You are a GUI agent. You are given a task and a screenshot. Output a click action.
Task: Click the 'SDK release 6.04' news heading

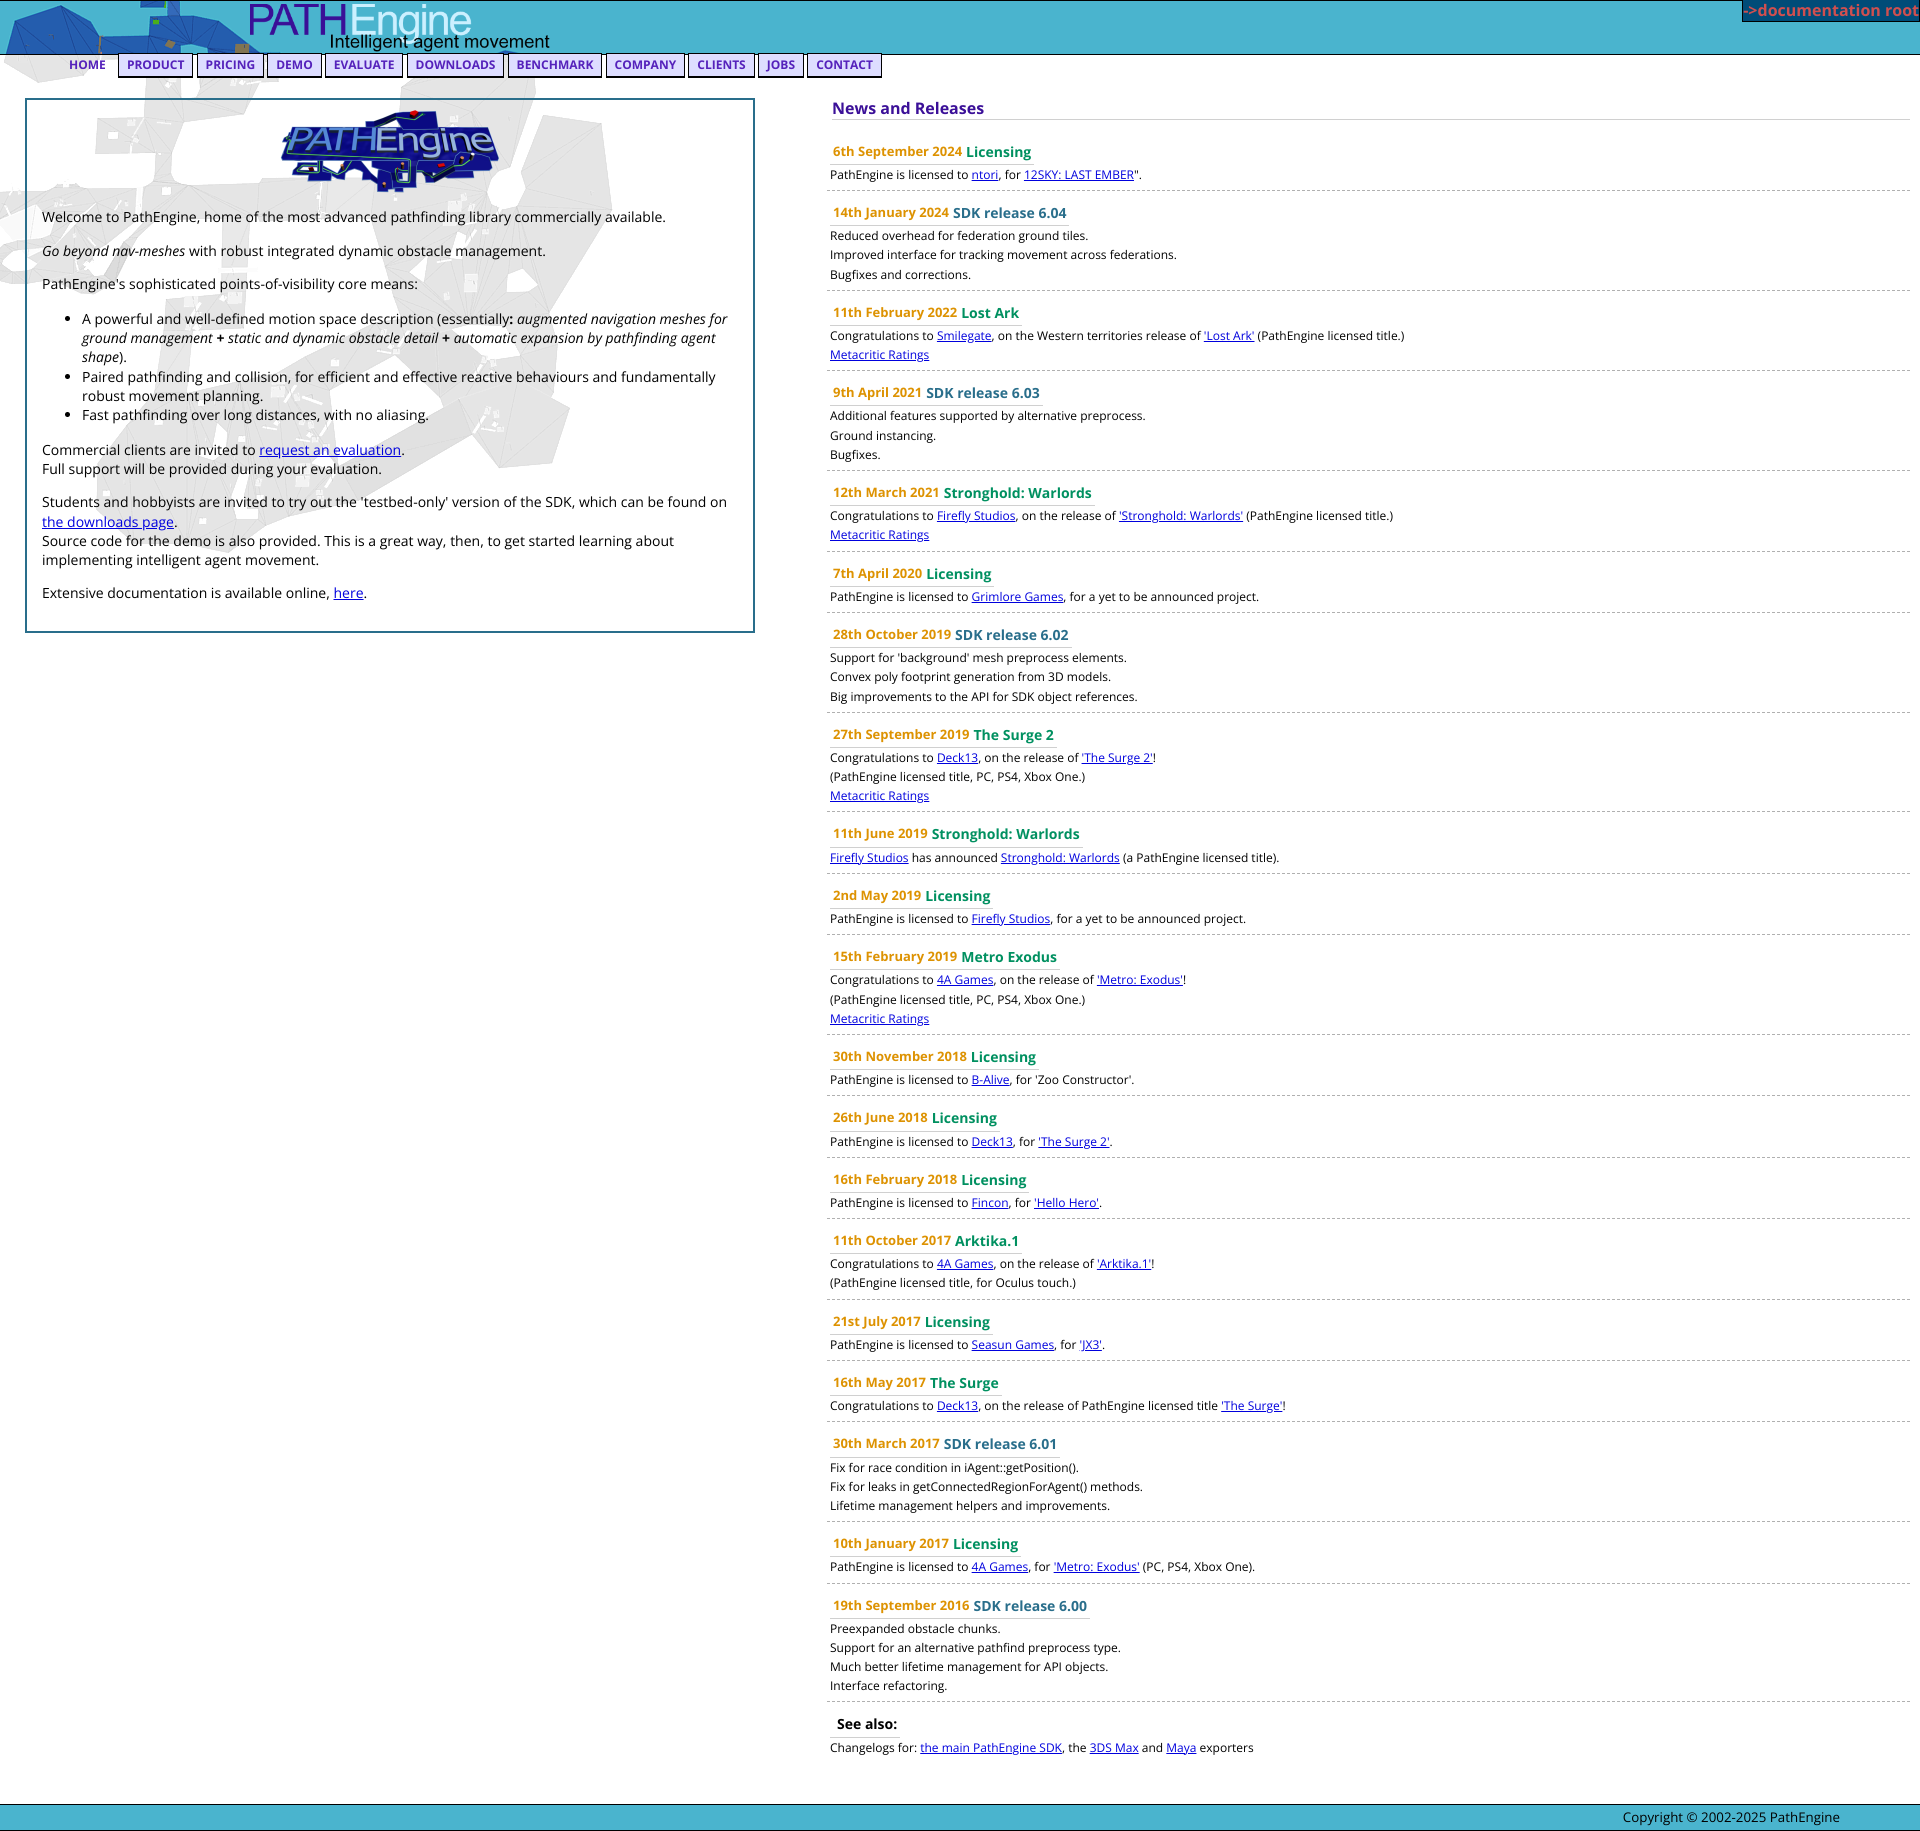(1010, 213)
